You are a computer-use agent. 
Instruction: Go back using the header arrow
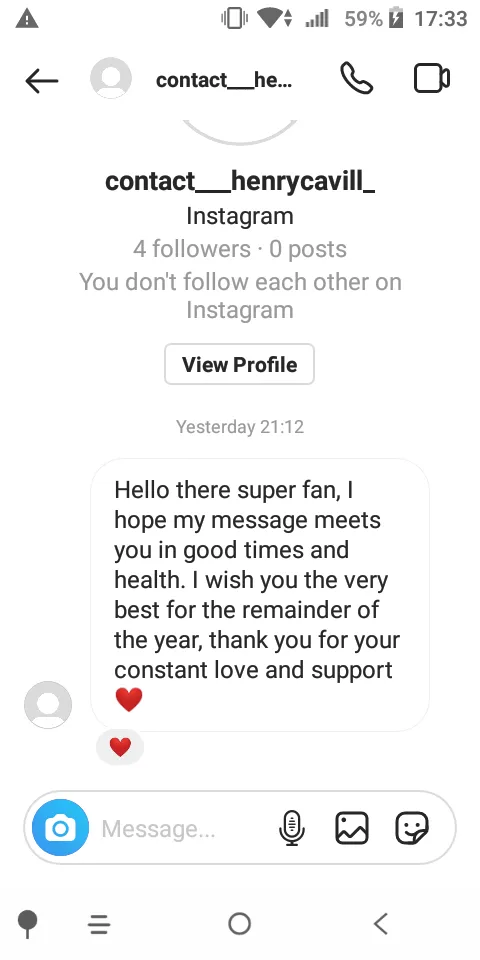coord(42,80)
